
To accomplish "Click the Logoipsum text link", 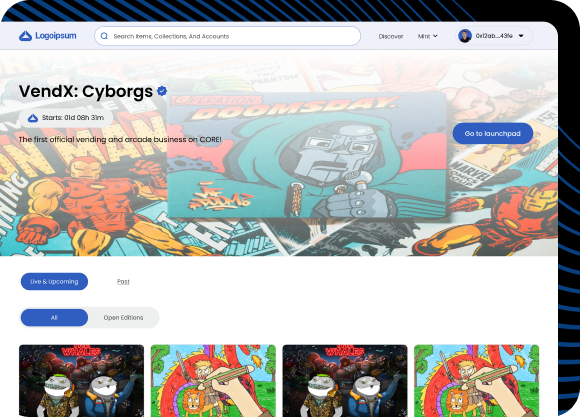I will (x=56, y=36).
